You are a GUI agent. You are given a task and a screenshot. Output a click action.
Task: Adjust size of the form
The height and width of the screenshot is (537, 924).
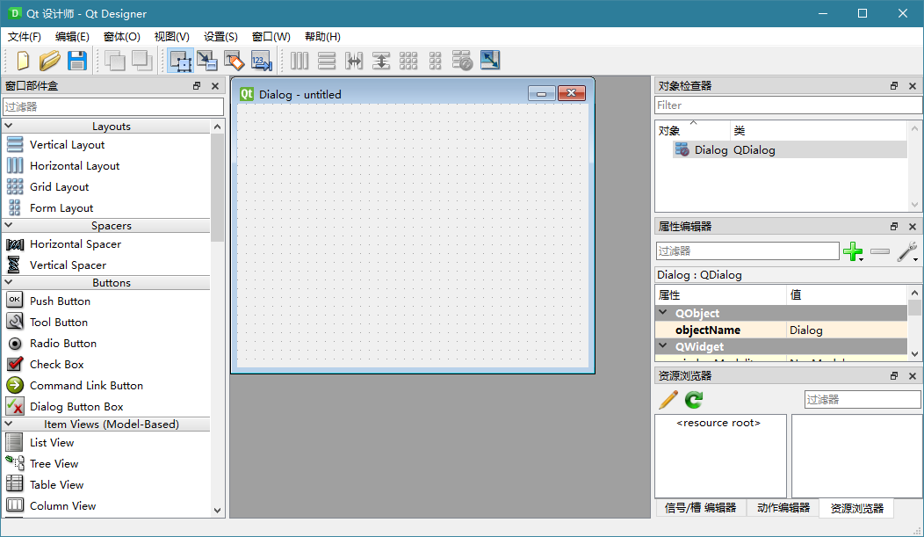pyautogui.click(x=490, y=60)
